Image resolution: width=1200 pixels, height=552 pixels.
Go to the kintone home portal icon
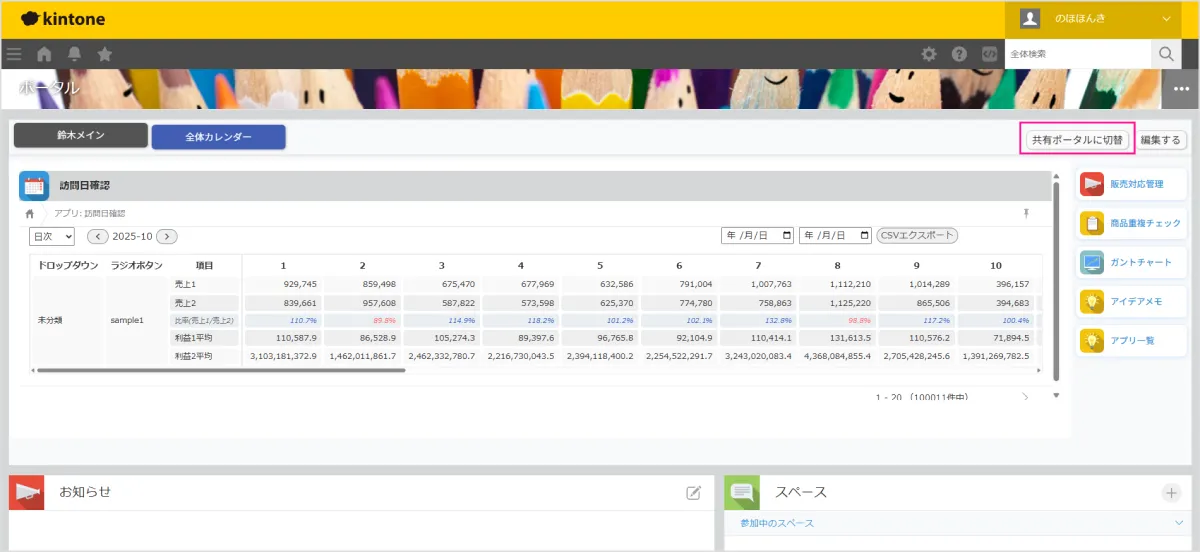44,54
